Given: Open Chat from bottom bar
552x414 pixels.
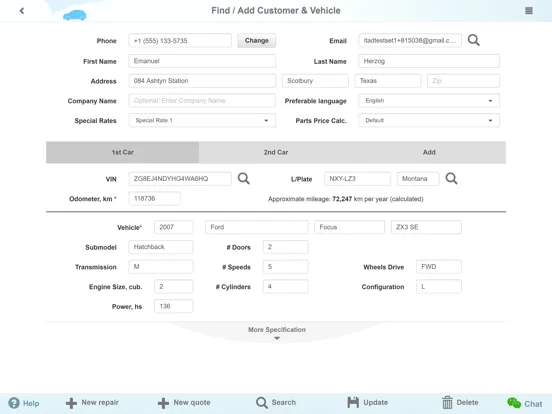Looking at the screenshot, I should (x=525, y=403).
